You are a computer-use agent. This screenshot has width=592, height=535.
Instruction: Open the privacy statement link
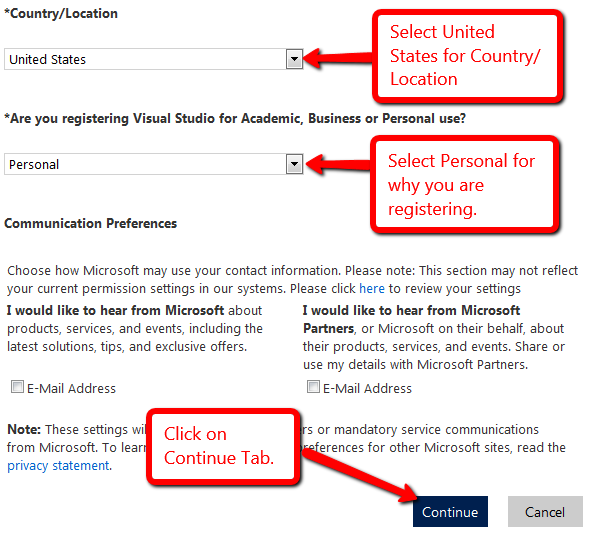click(x=59, y=466)
